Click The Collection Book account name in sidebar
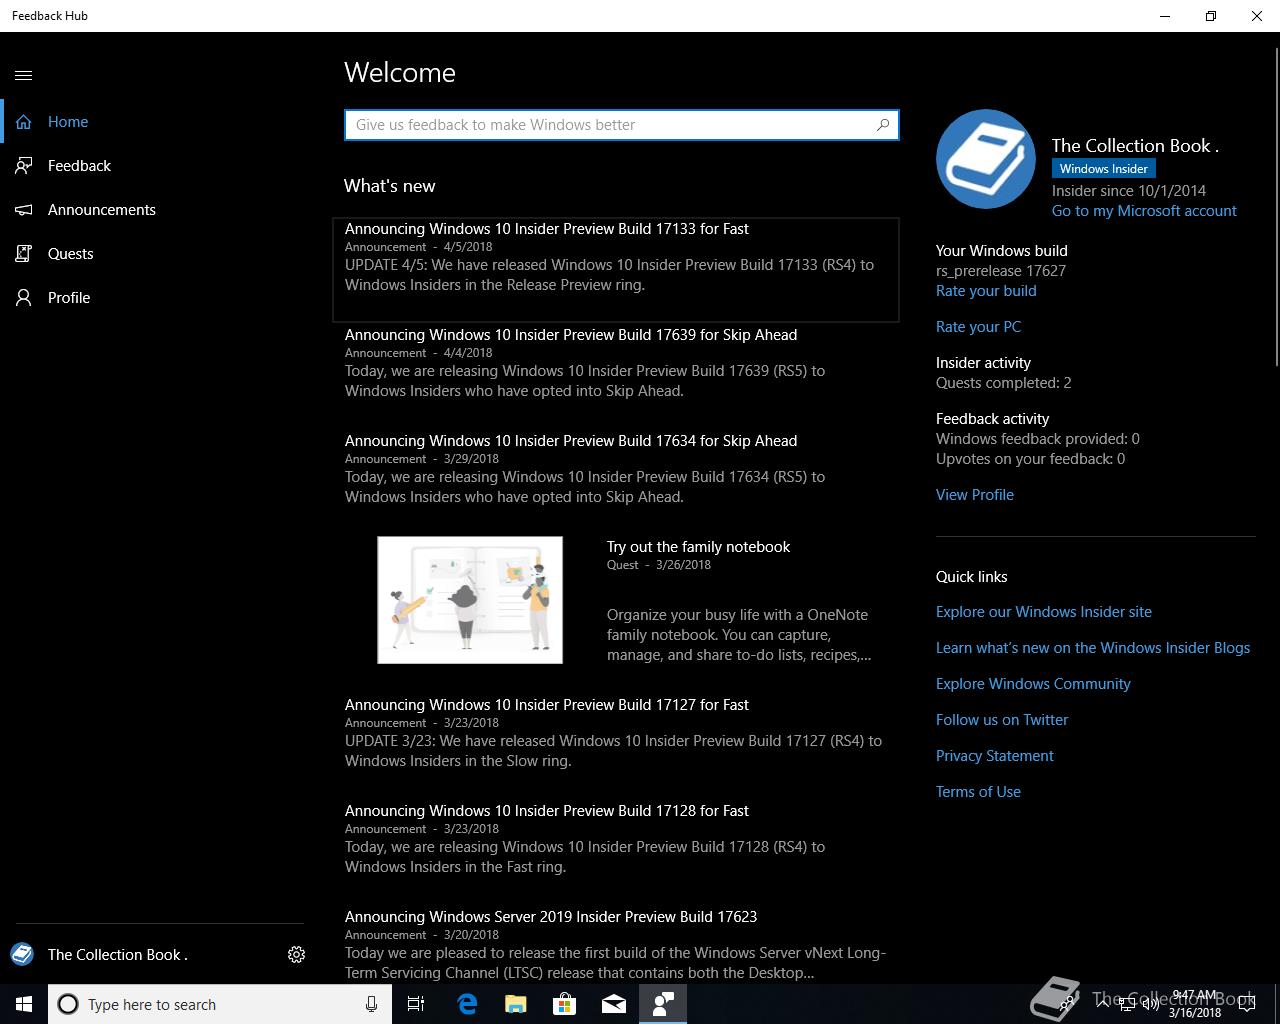Screen dimensions: 1280x1024 coord(118,955)
